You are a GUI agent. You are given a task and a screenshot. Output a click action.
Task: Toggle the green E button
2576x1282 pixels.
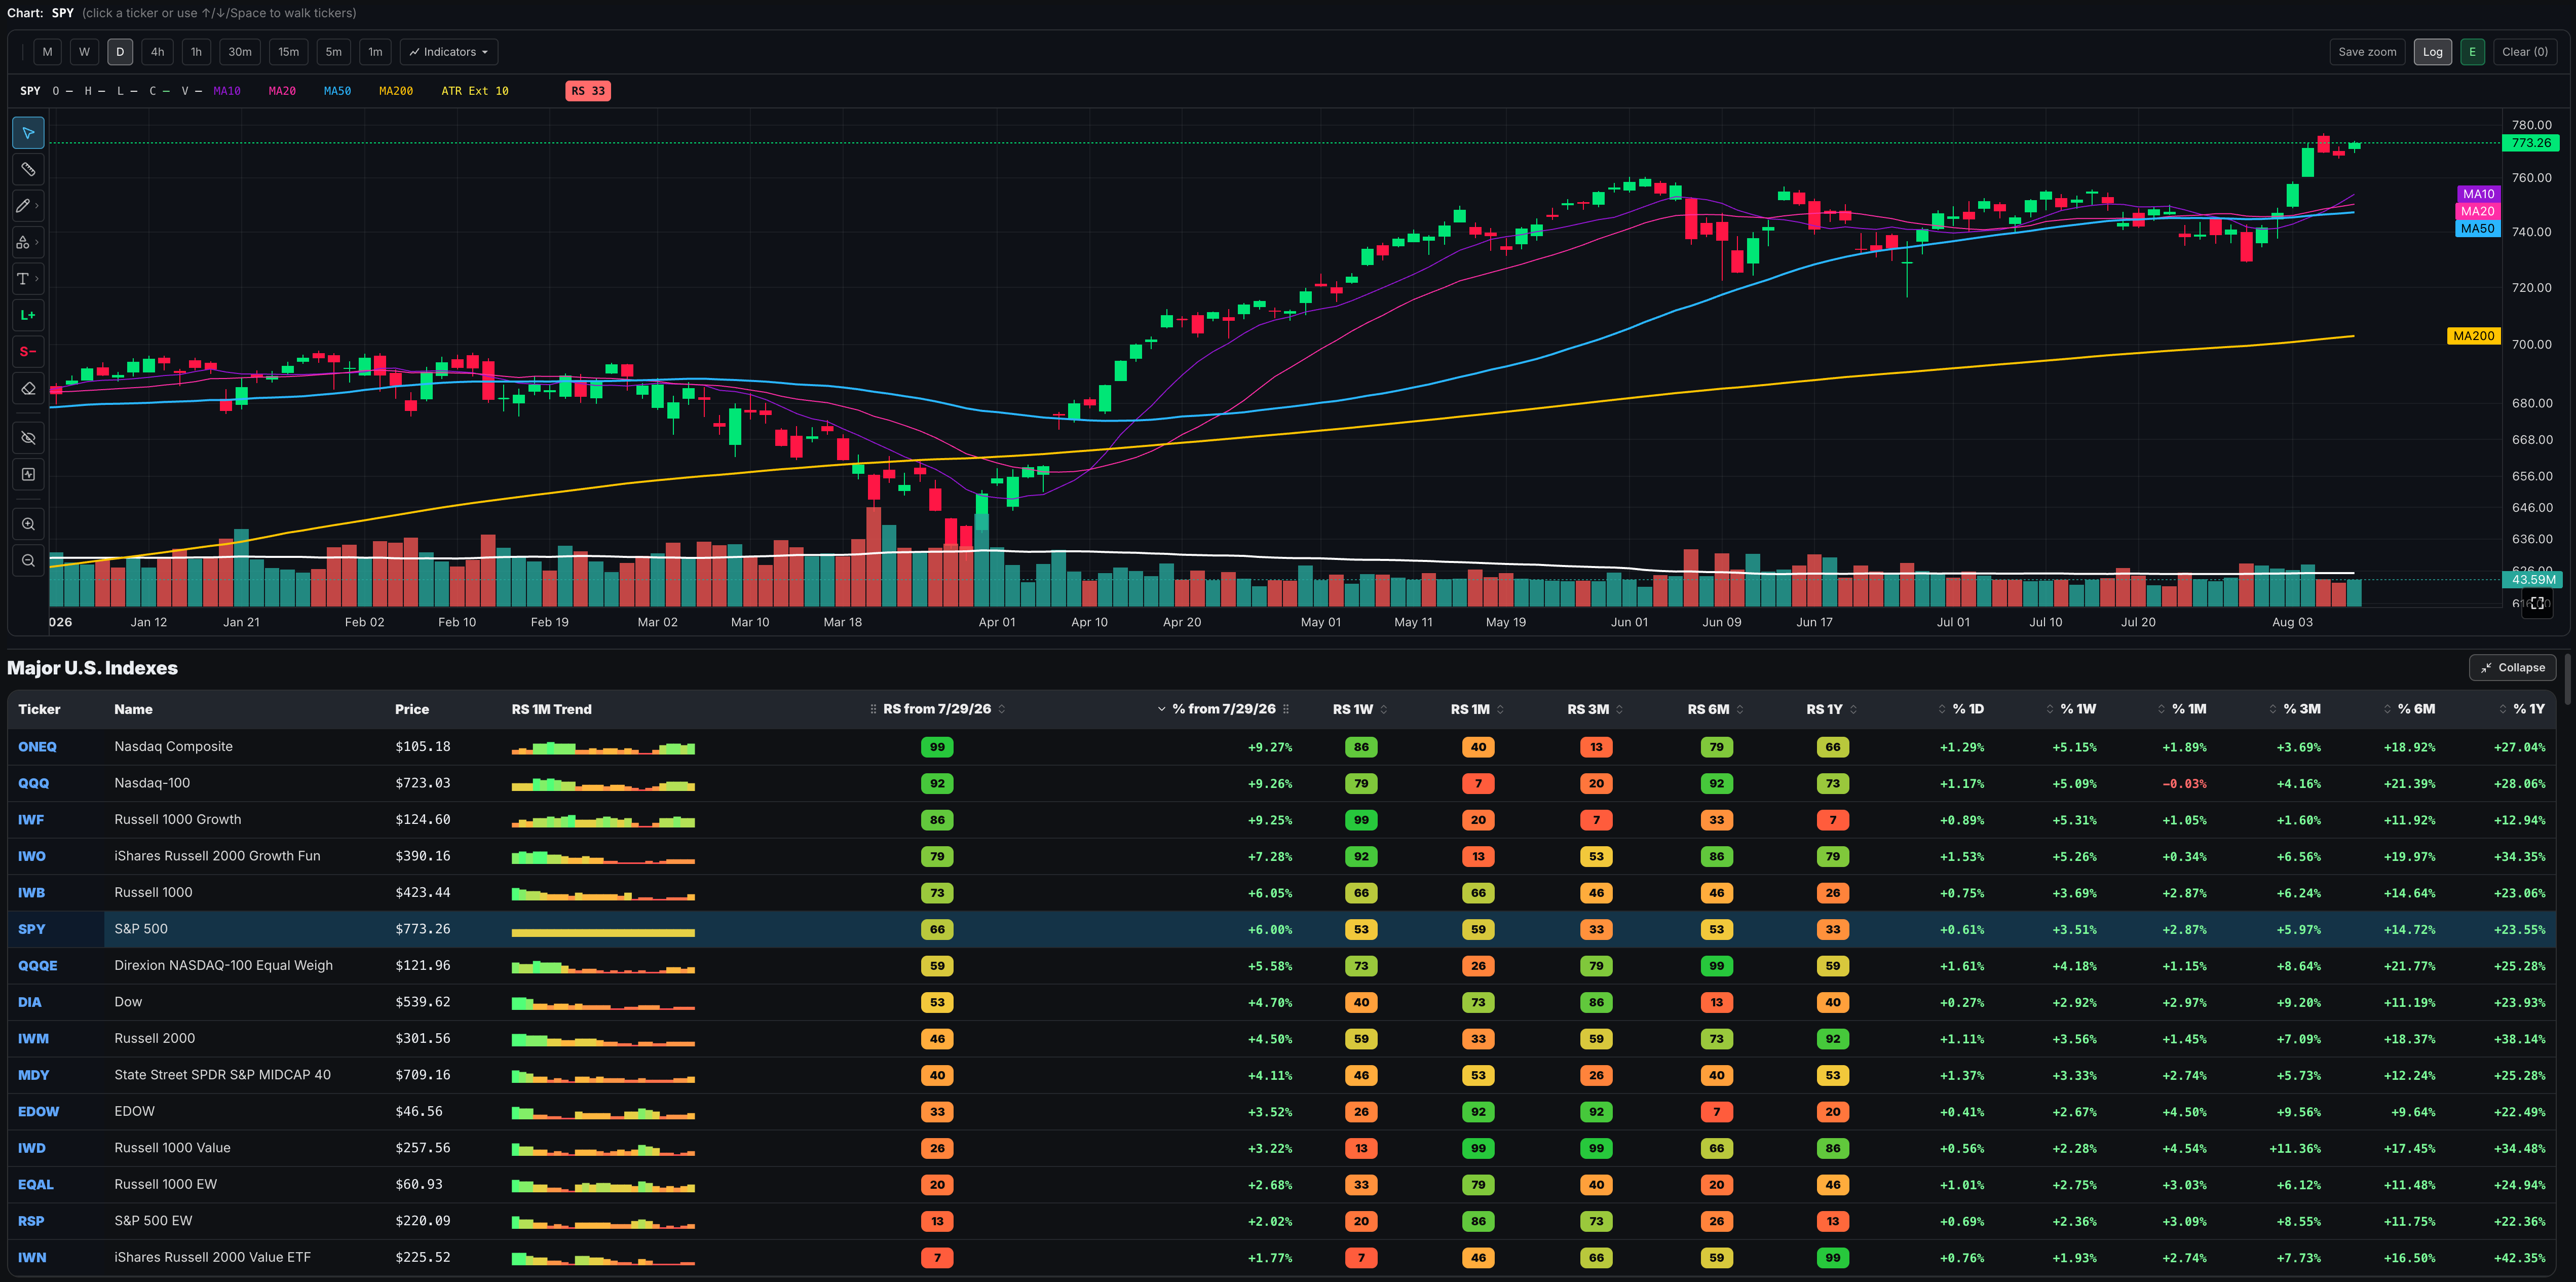(2472, 52)
